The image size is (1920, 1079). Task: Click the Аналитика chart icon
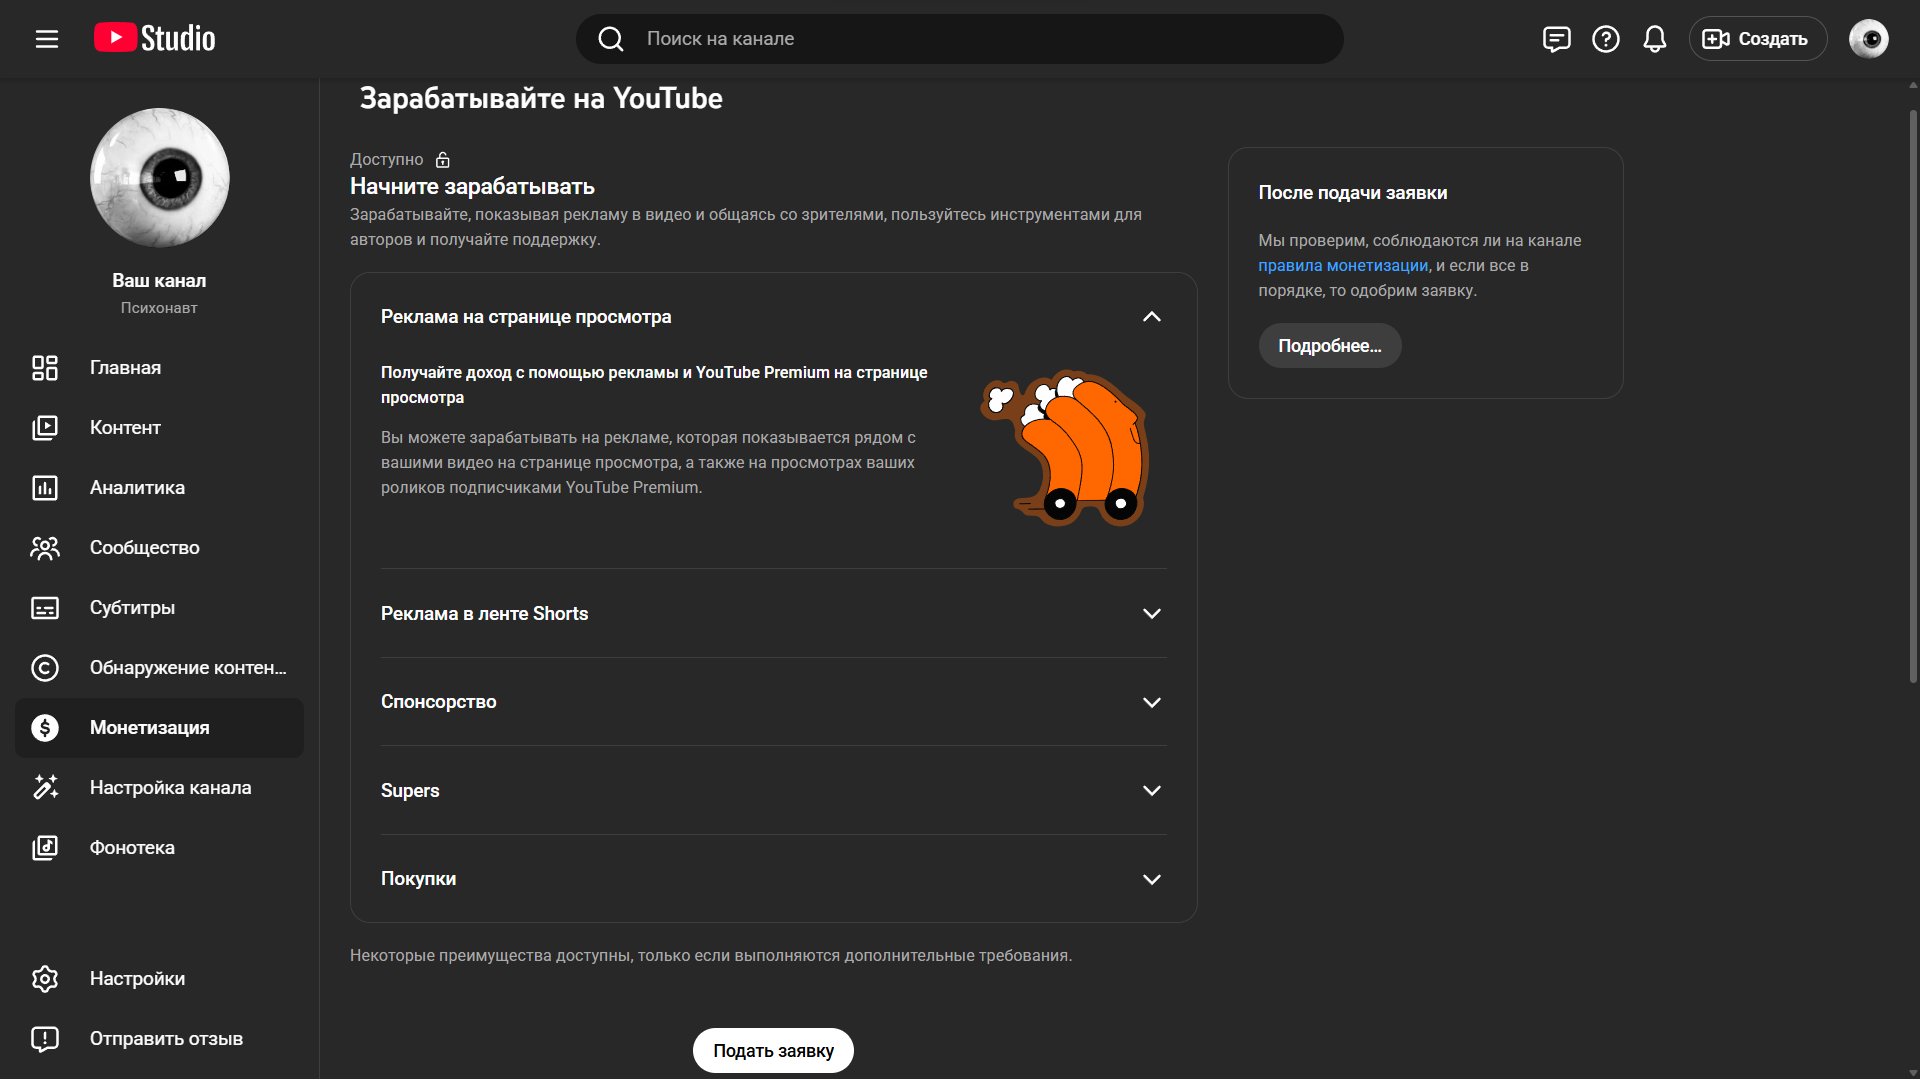[45, 488]
